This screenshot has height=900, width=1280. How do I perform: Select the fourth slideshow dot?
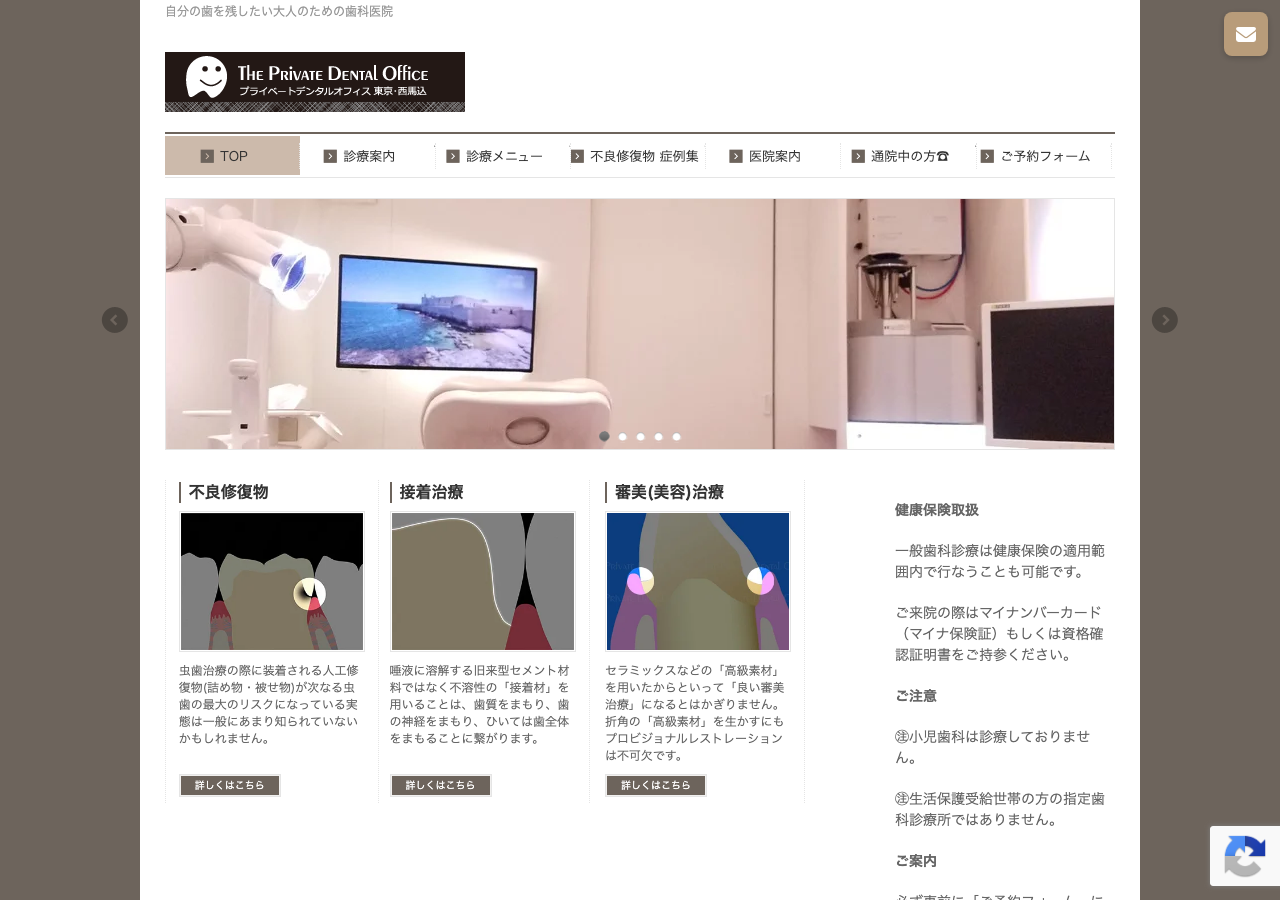(659, 437)
